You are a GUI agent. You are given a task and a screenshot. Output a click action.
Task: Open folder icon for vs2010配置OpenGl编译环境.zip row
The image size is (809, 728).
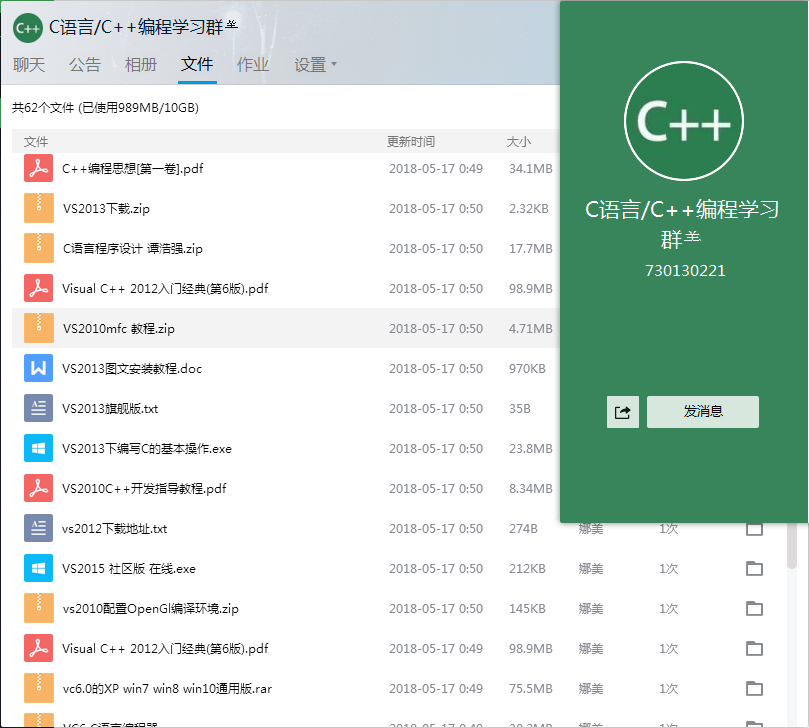tap(754, 608)
